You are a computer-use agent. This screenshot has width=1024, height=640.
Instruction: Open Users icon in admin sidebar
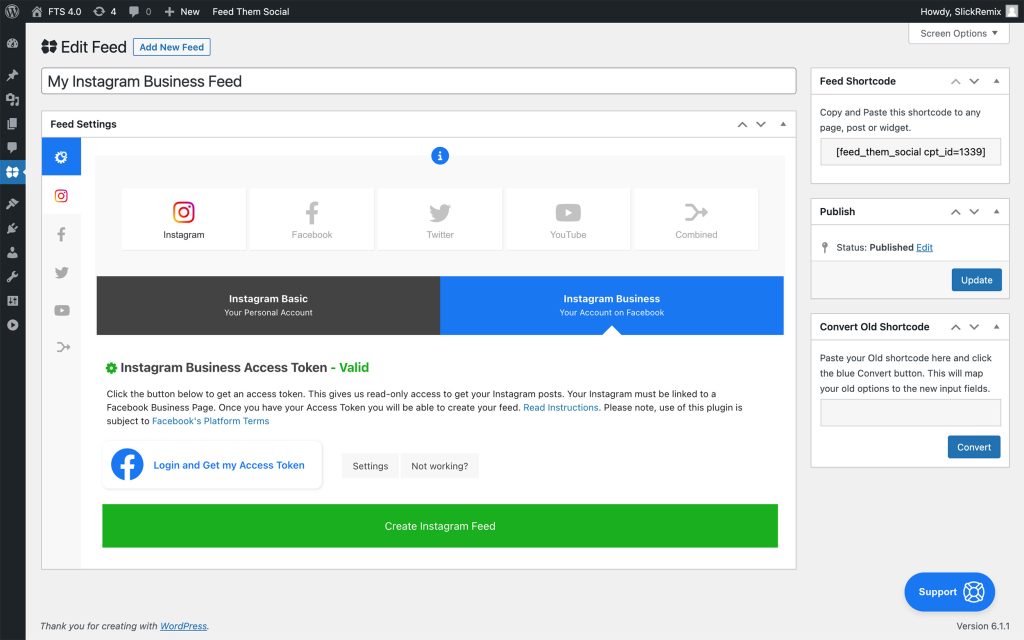(x=12, y=253)
